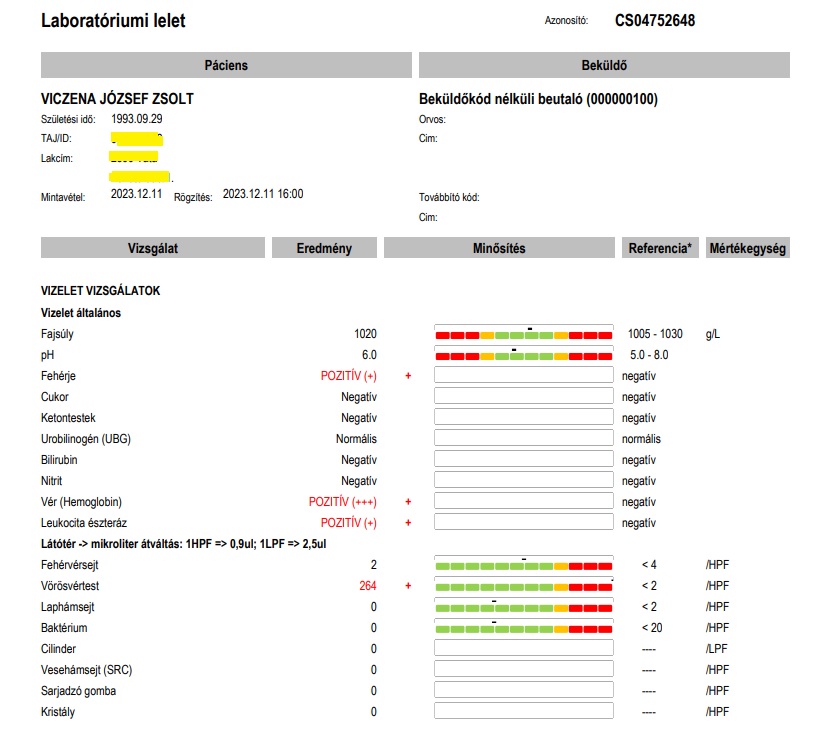Viewport: 829px width, 729px height.
Task: Click the empty Fehérje rating box
Action: point(523,376)
